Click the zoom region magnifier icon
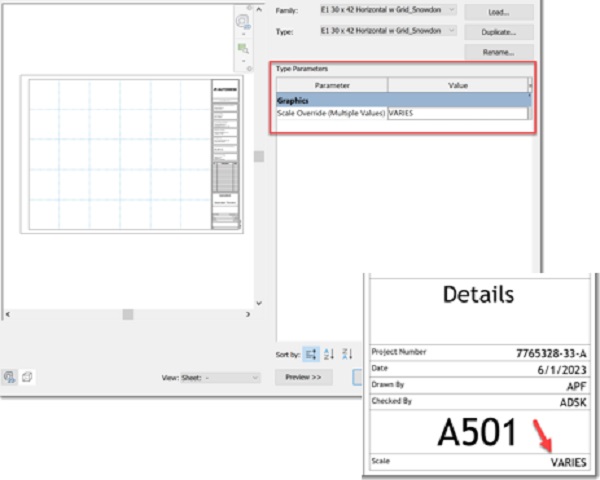Screen dimensions: 600x480 coord(242,47)
